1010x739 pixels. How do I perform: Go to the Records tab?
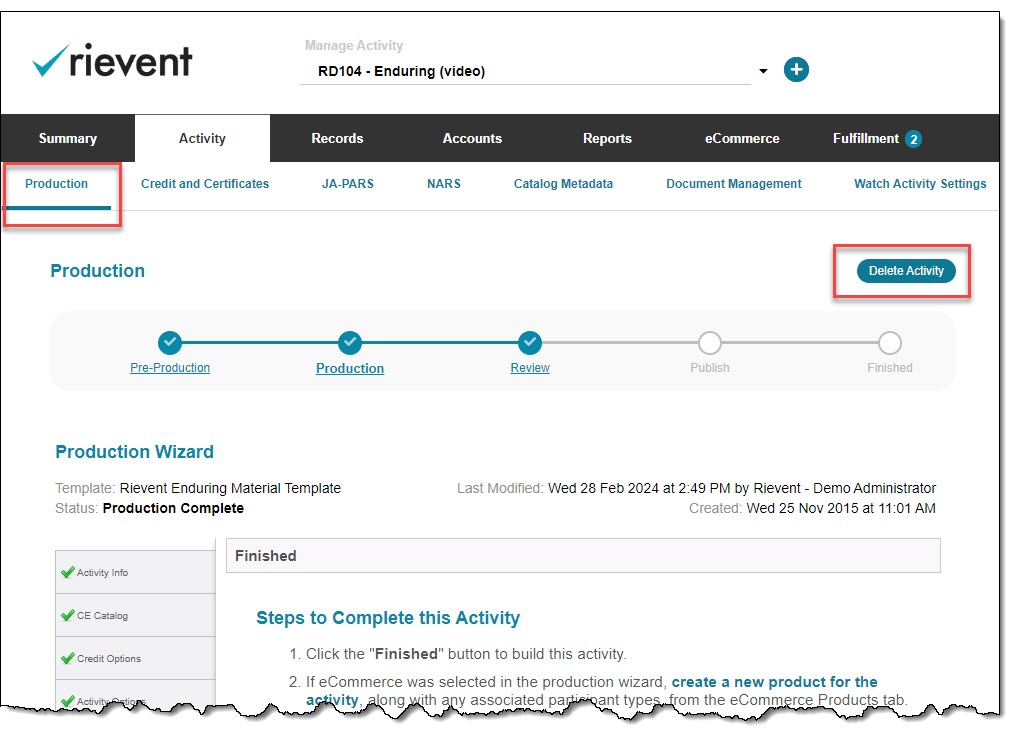(x=338, y=139)
